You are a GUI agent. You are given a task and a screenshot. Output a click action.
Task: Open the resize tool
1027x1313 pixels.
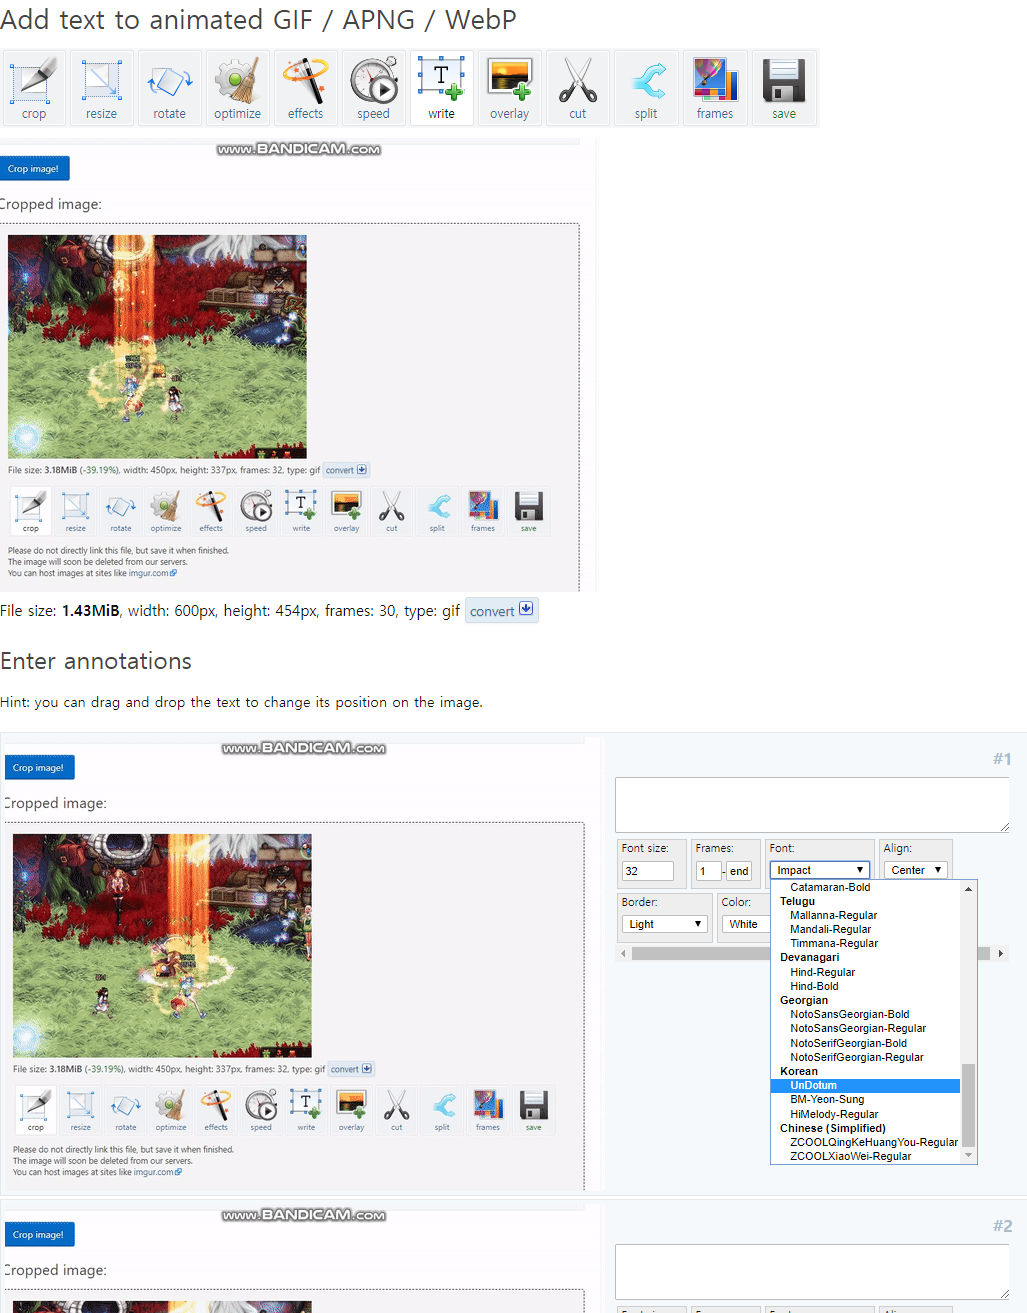coord(101,88)
